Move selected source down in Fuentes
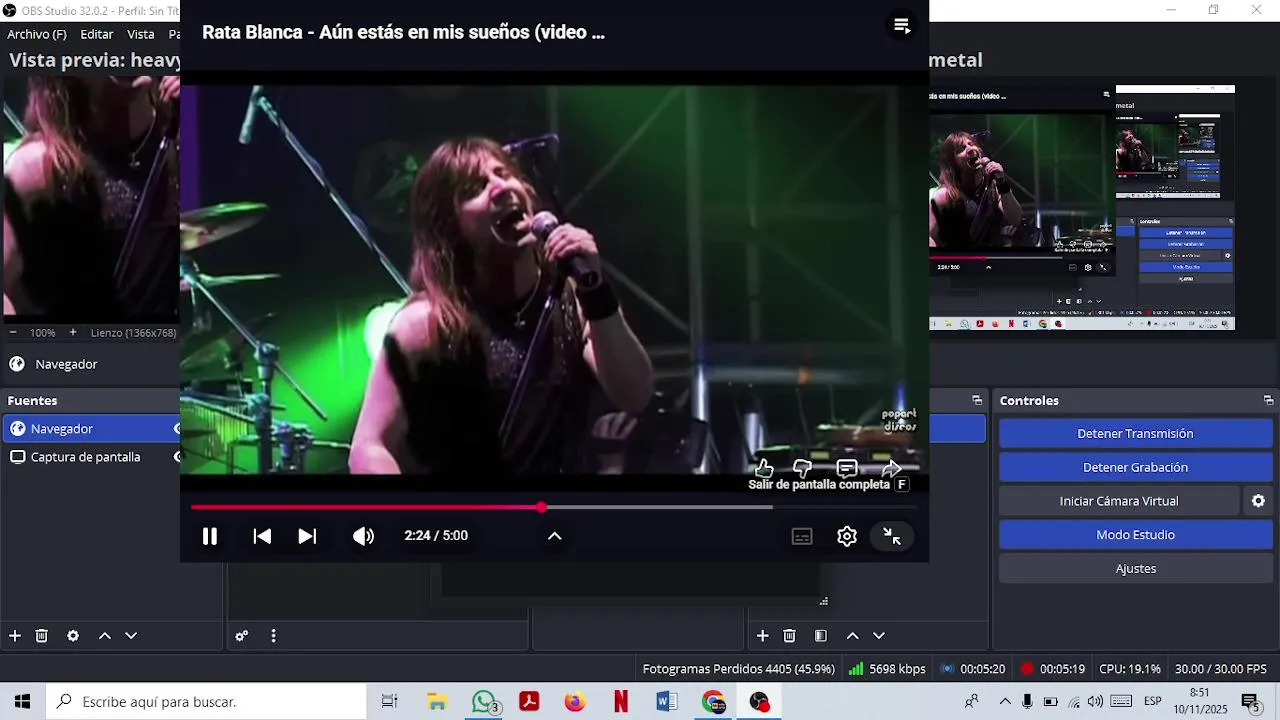 130,636
